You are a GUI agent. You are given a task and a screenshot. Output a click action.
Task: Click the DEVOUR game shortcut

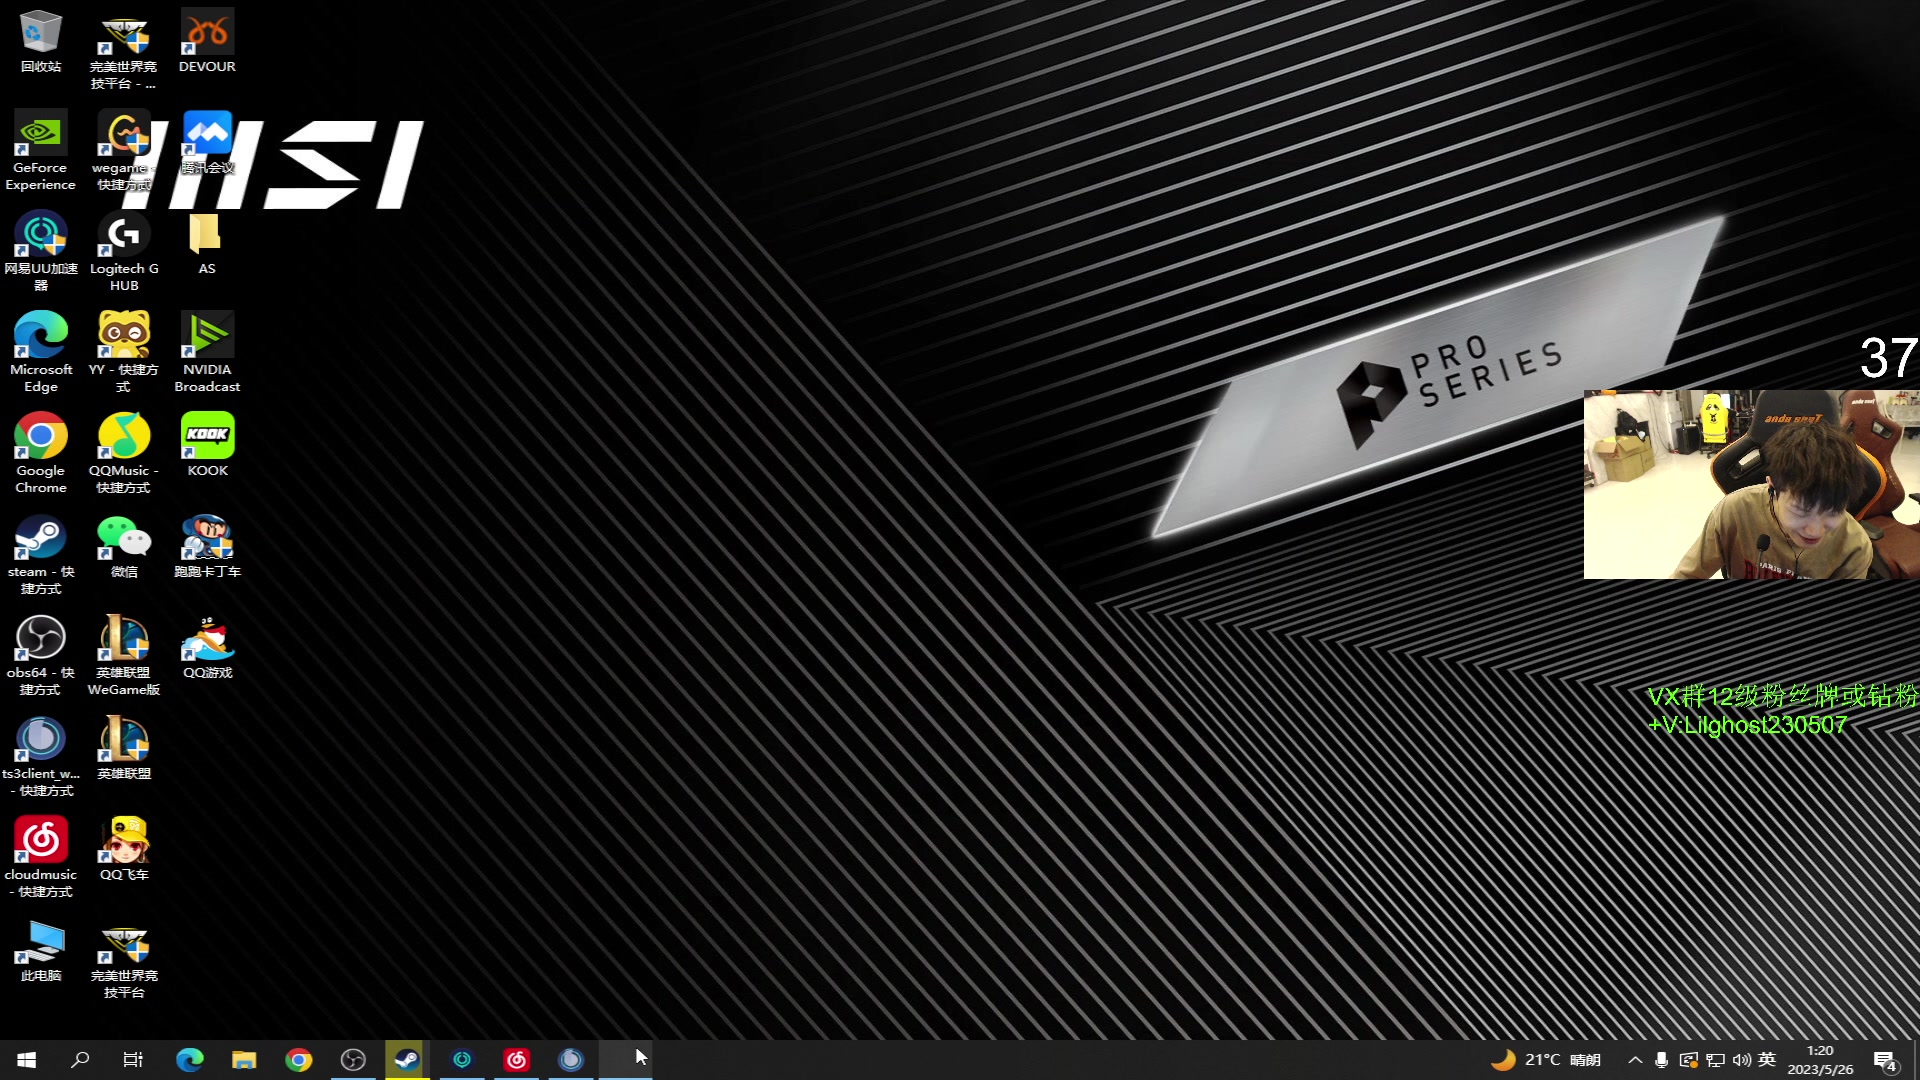[x=207, y=35]
